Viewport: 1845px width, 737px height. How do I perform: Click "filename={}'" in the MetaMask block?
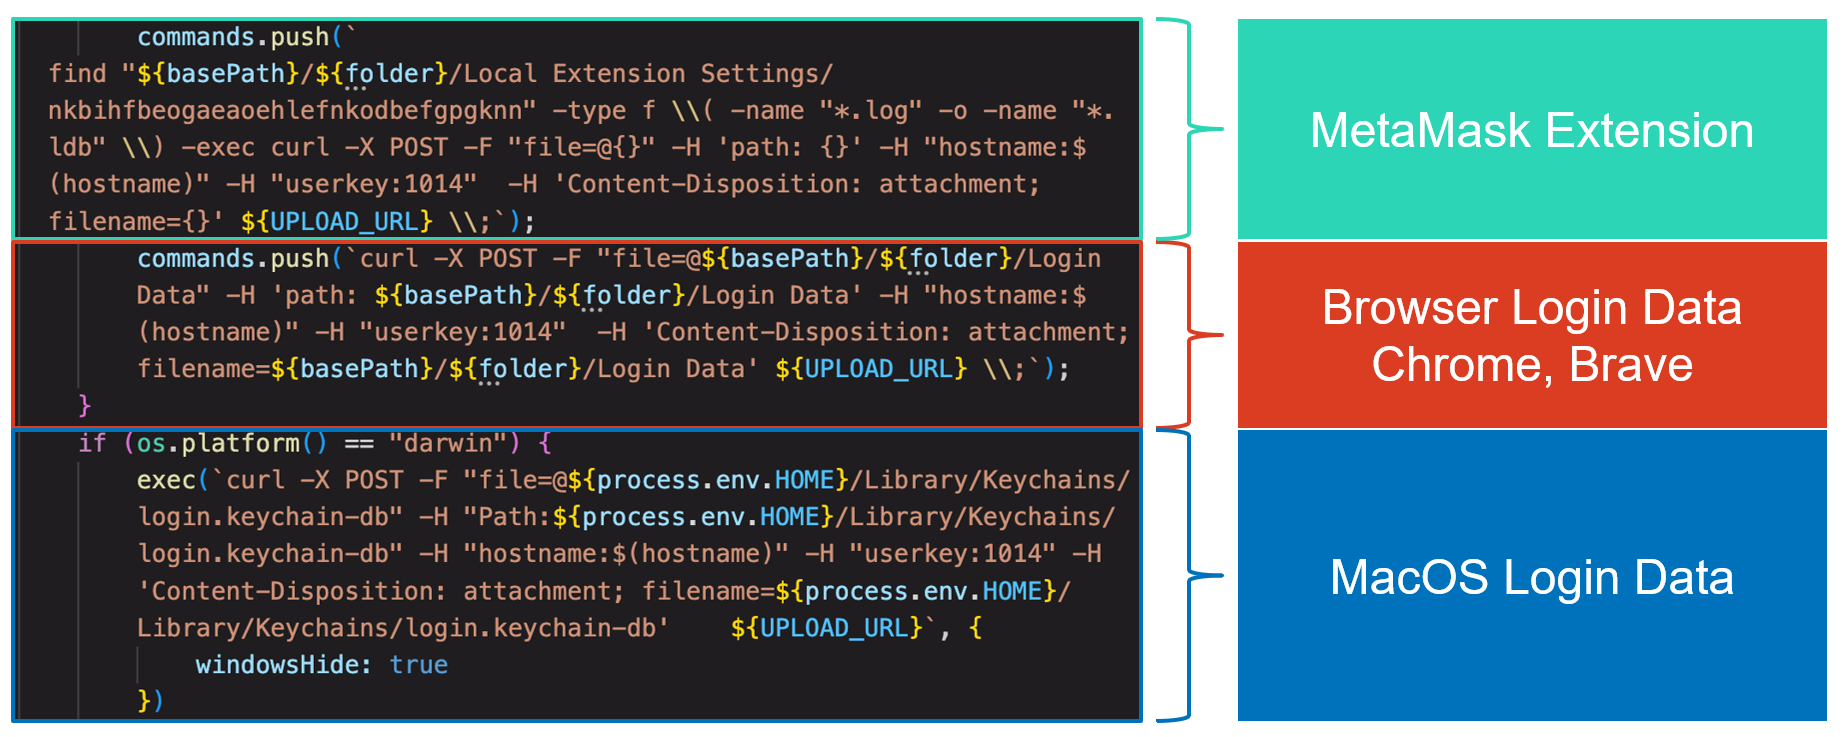pyautogui.click(x=136, y=221)
